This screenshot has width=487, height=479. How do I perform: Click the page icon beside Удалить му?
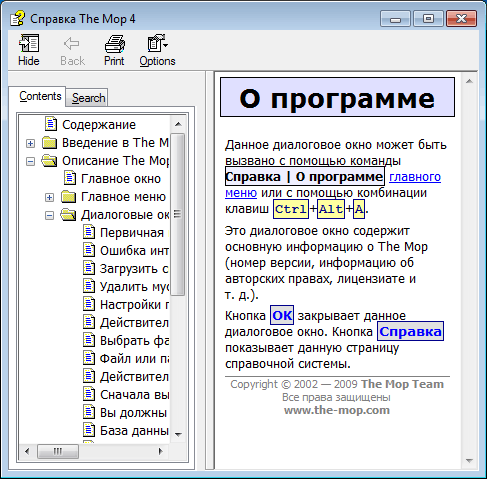89,286
